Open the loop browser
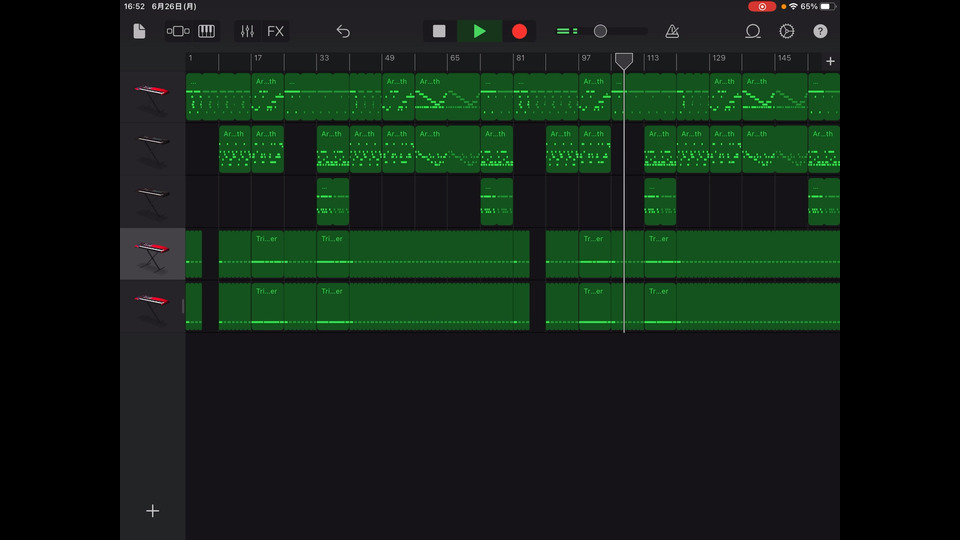The height and width of the screenshot is (540, 960). [753, 31]
